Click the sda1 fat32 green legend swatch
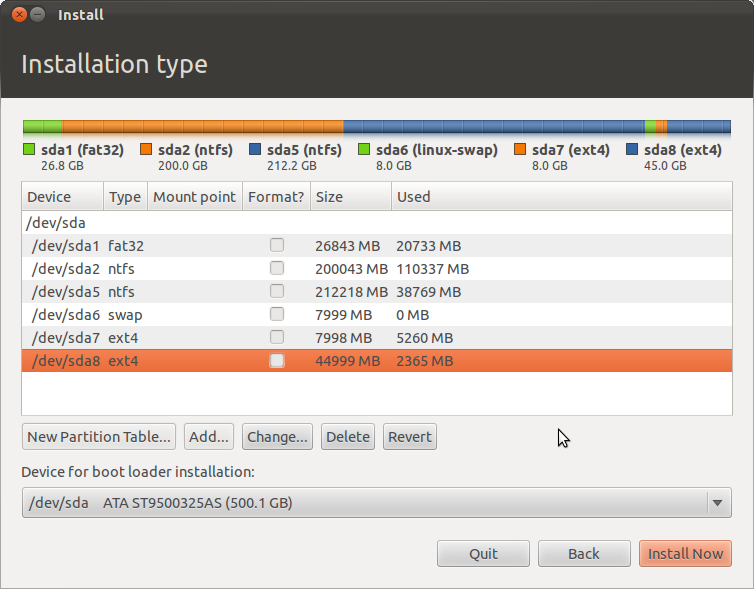This screenshot has width=754, height=589. (29, 150)
